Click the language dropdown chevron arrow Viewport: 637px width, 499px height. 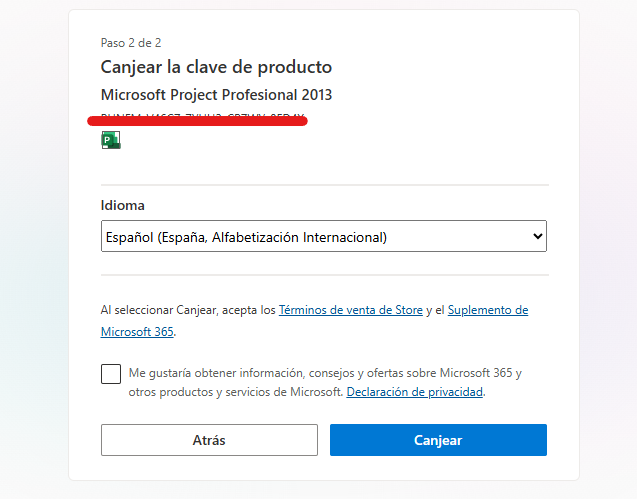537,237
